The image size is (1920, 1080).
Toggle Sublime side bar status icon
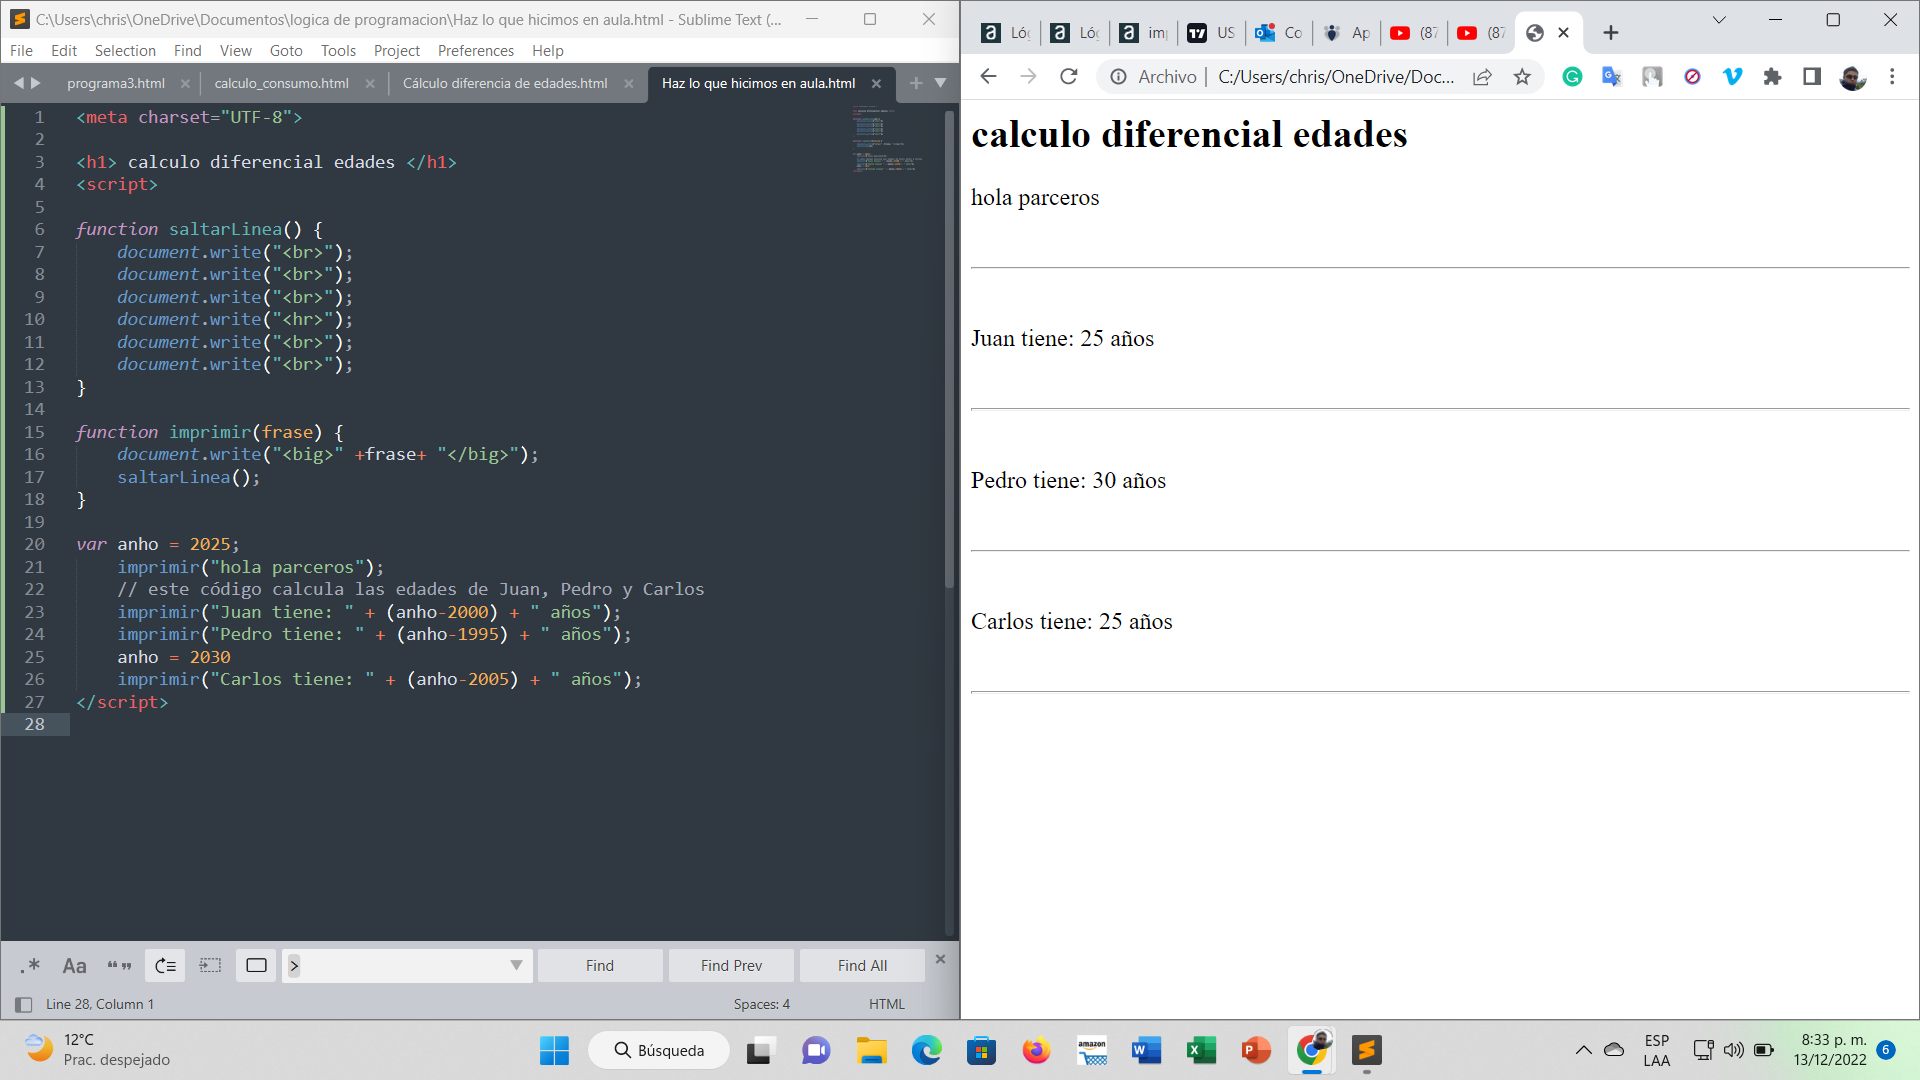click(x=24, y=1004)
